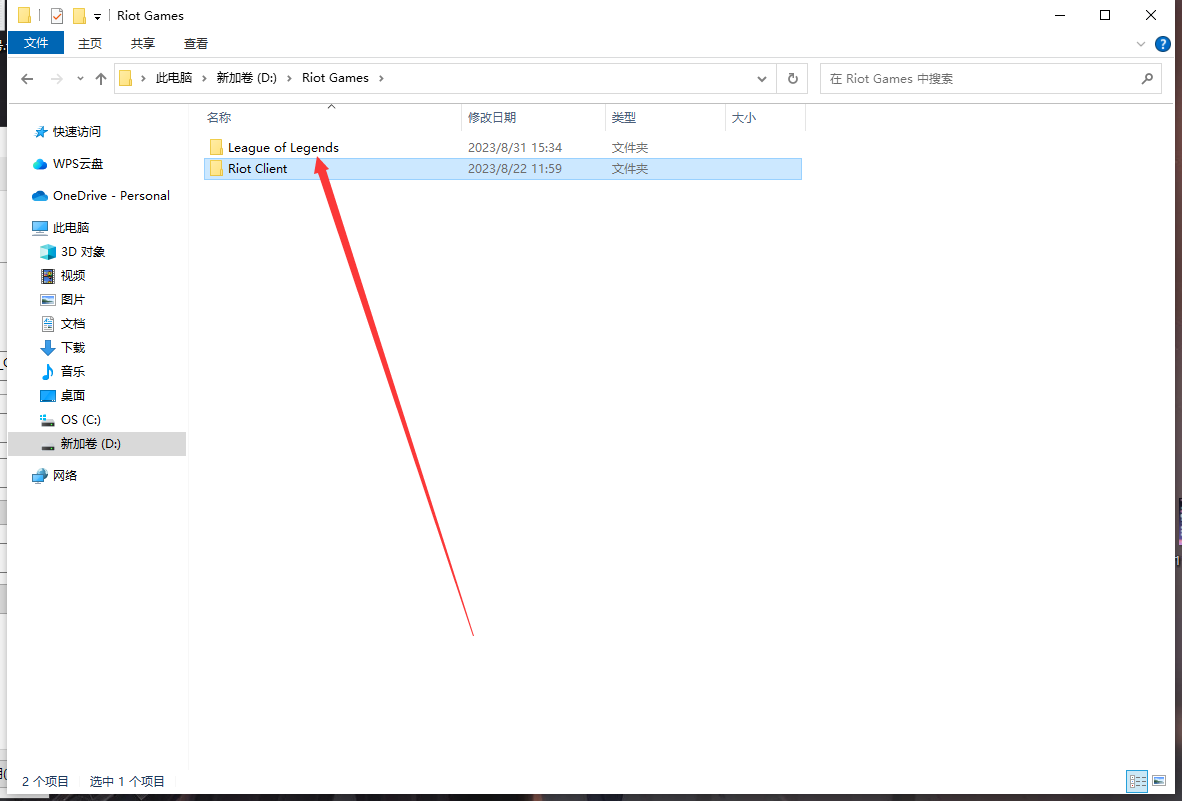The height and width of the screenshot is (801, 1182).
Task: Open the 视频 folder in sidebar
Action: [x=73, y=276]
